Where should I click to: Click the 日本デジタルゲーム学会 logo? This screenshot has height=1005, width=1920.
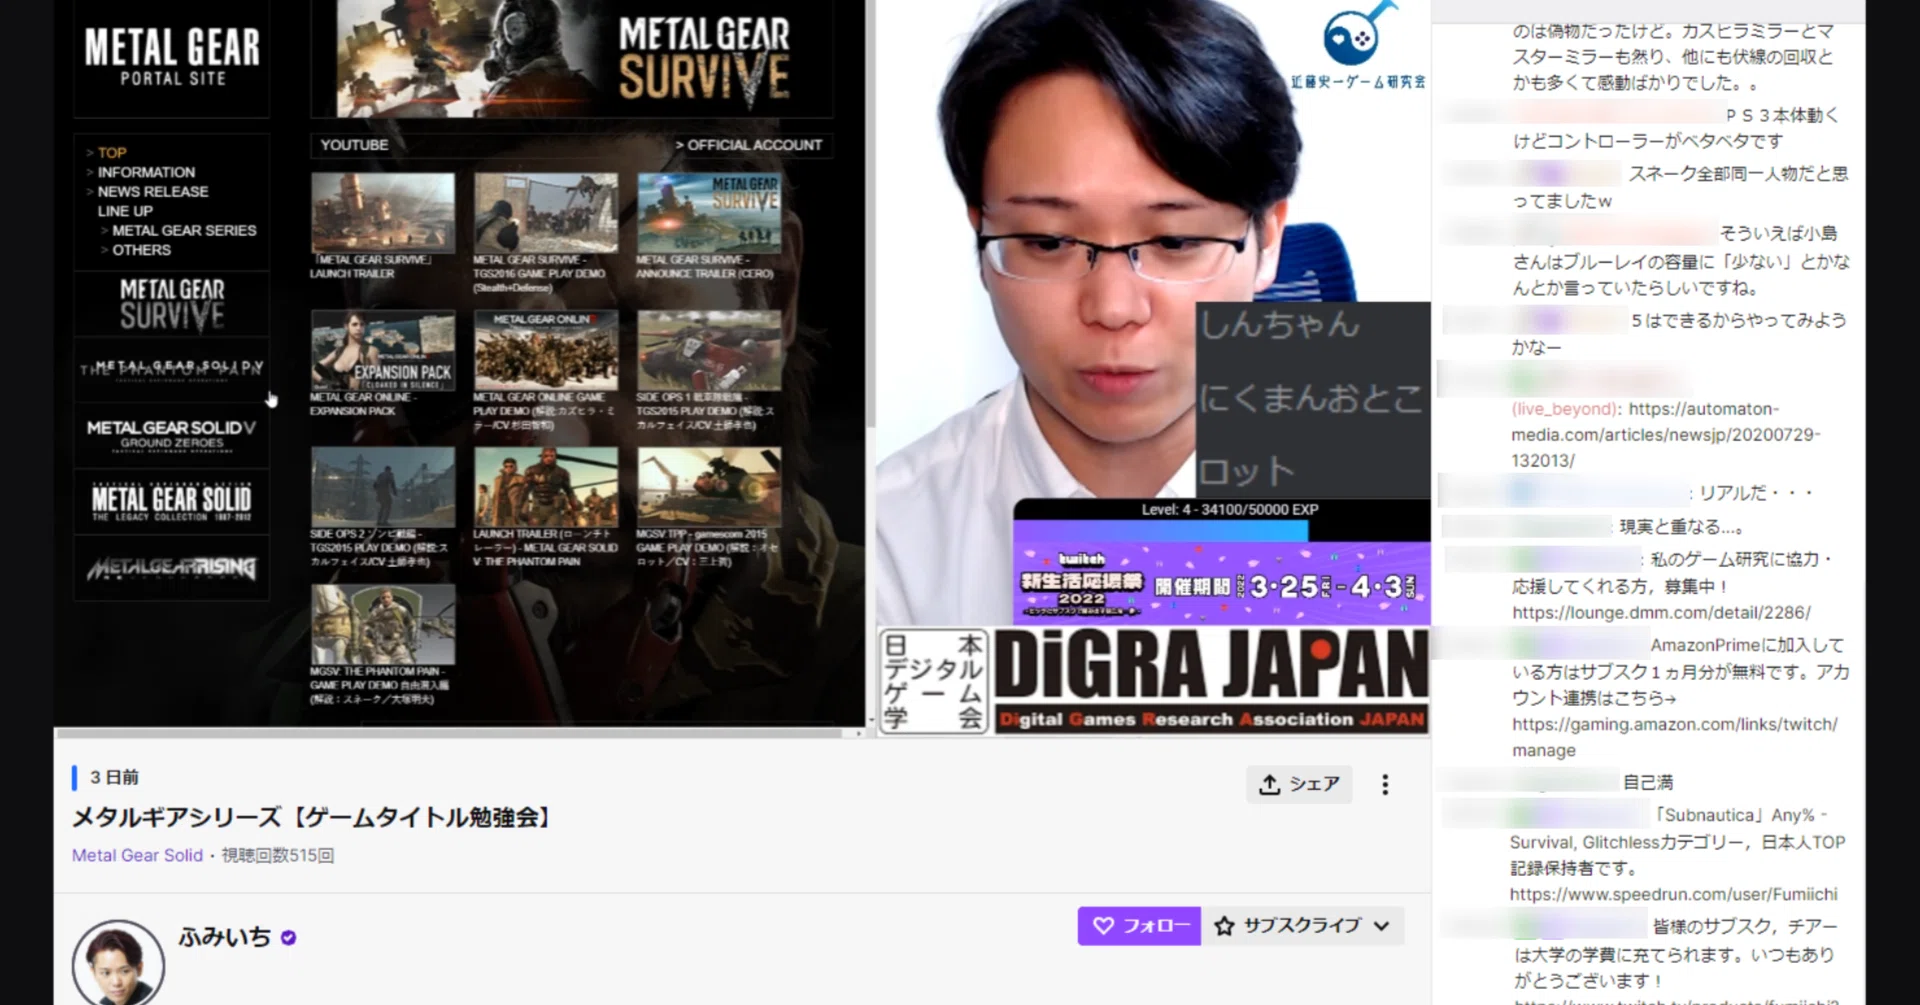(934, 681)
